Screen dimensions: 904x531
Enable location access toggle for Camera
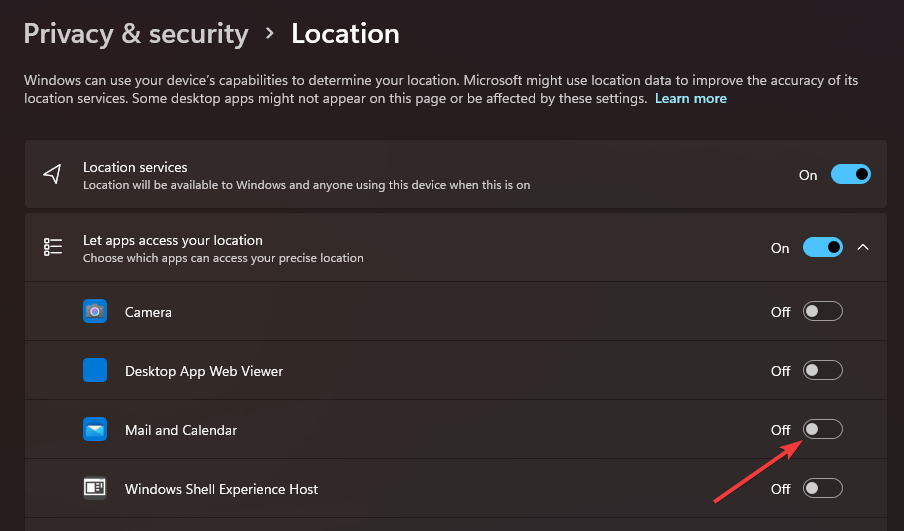[823, 312]
